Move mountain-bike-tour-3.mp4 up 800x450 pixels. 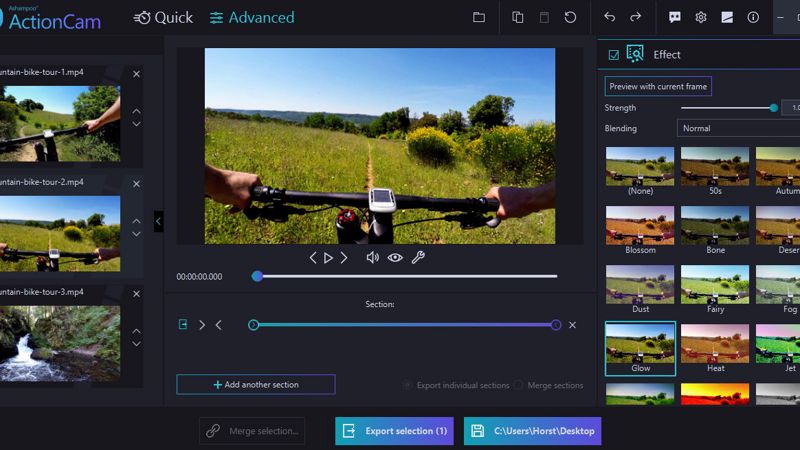(x=136, y=331)
